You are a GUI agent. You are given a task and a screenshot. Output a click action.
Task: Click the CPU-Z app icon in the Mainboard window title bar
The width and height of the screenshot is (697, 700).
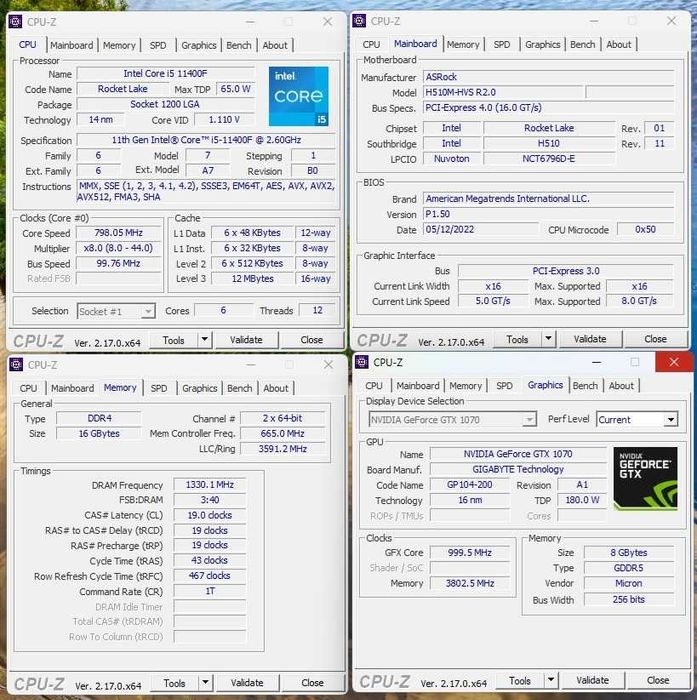coord(359,21)
